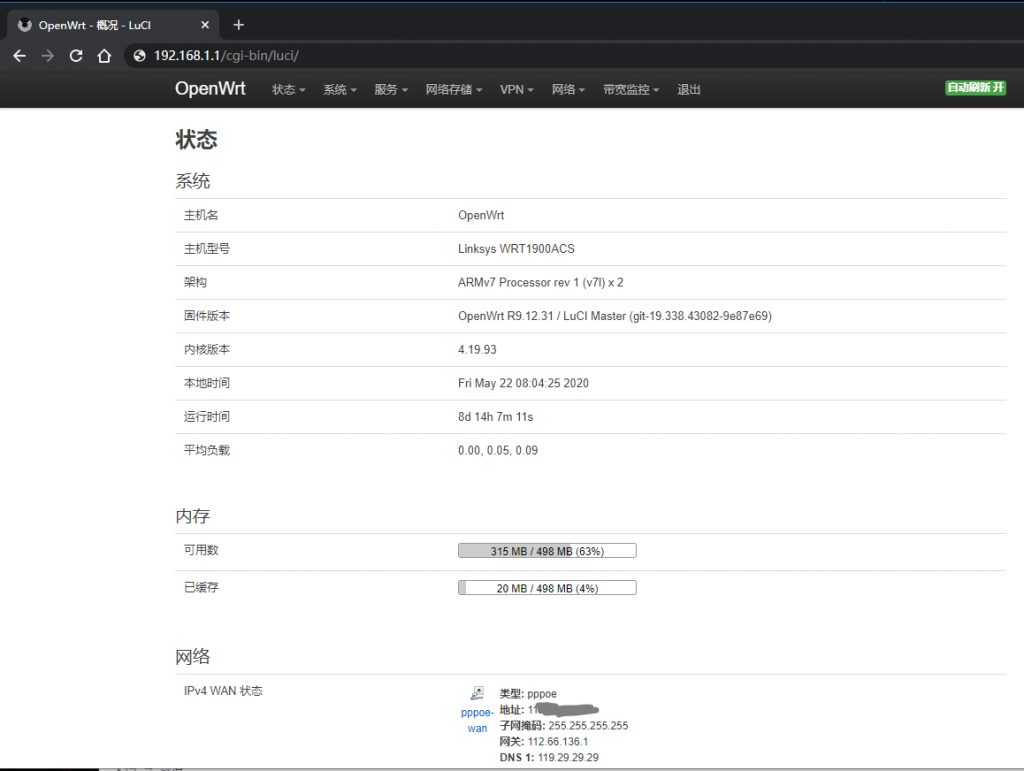
Task: Open the pppoe-wan interface link
Action: pos(477,721)
